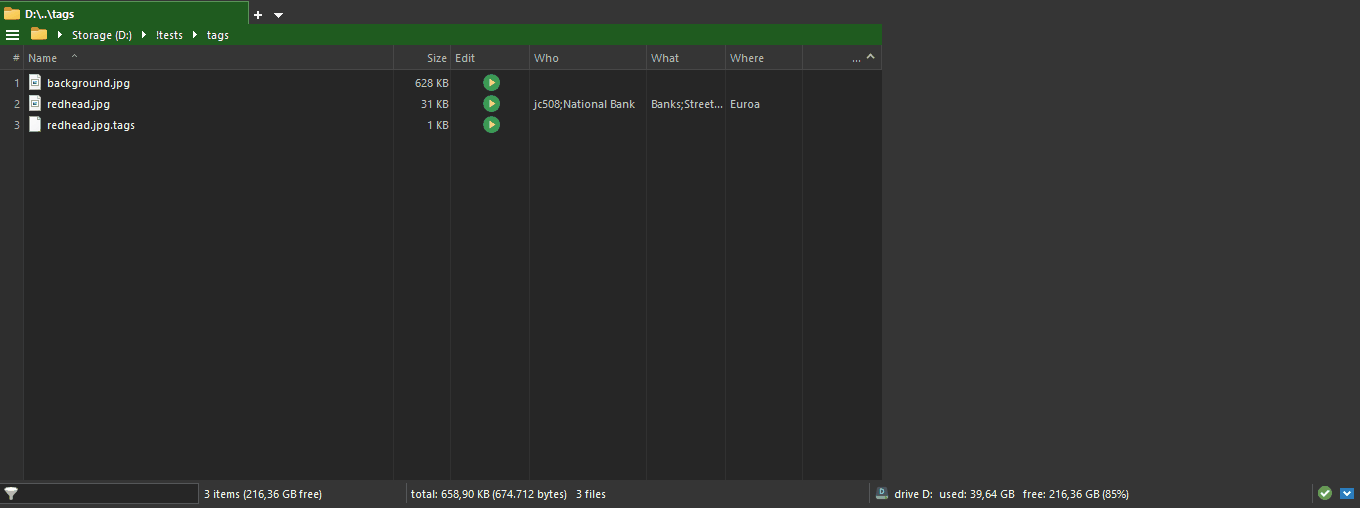Viewport: 1360px width, 508px height.
Task: Go to the !tests folder in breadcrumb
Action: tap(169, 35)
